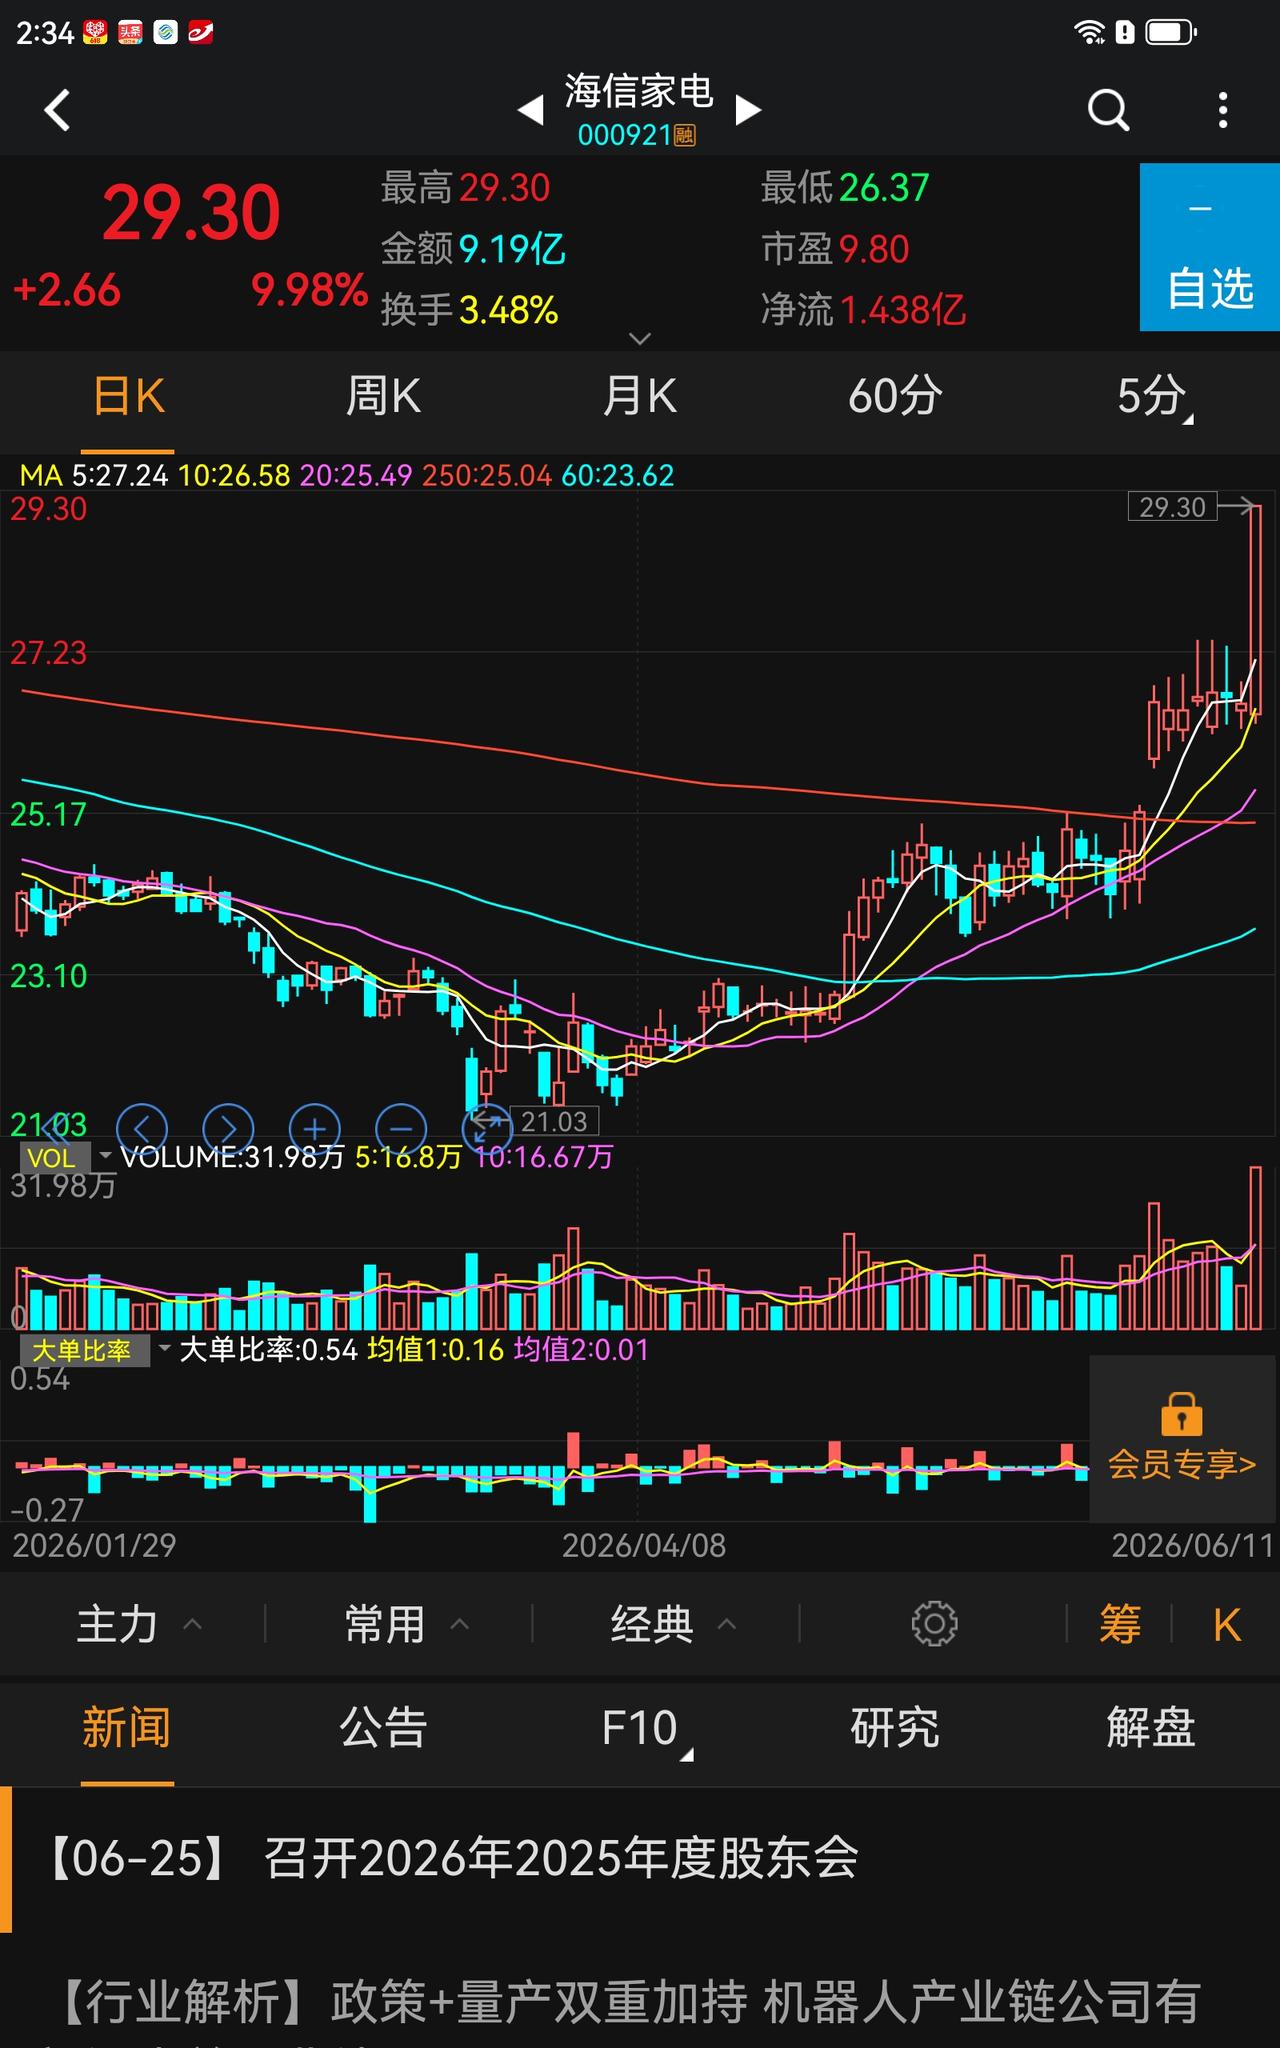Screen dimensions: 1280x2048
Task: Select the 新闻 tab
Action: pyautogui.click(x=127, y=1728)
